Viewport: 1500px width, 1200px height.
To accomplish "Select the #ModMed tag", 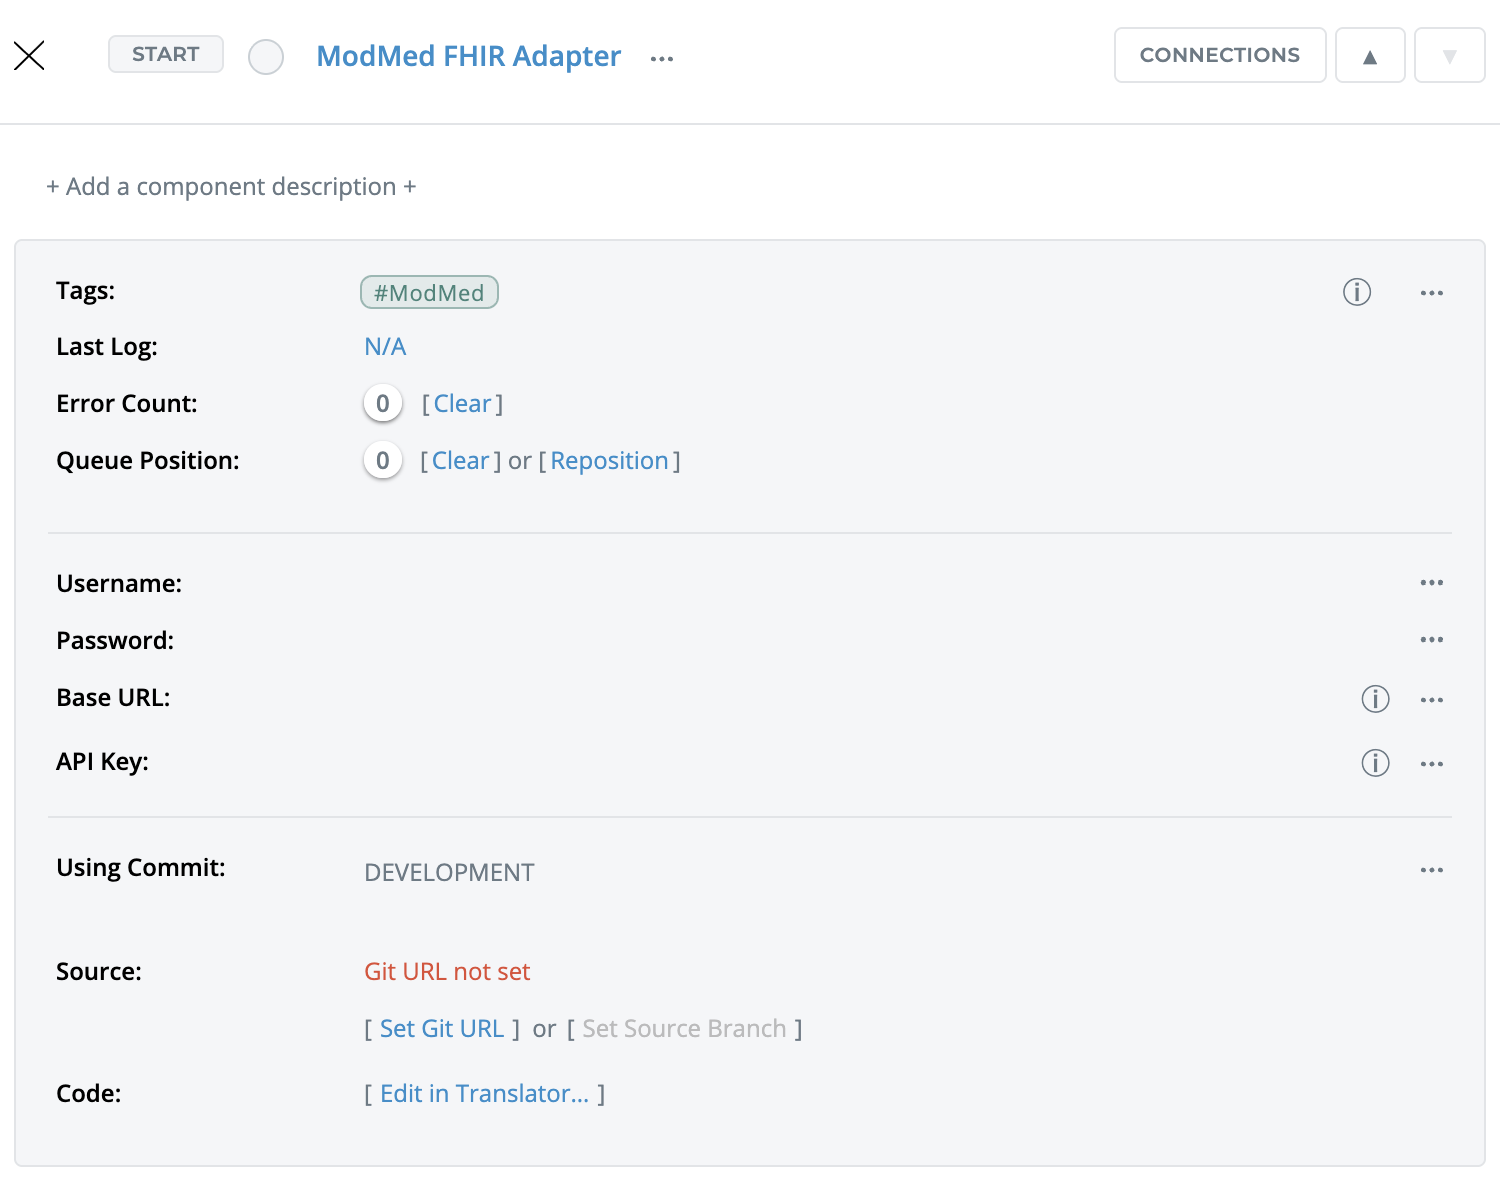I will (429, 293).
